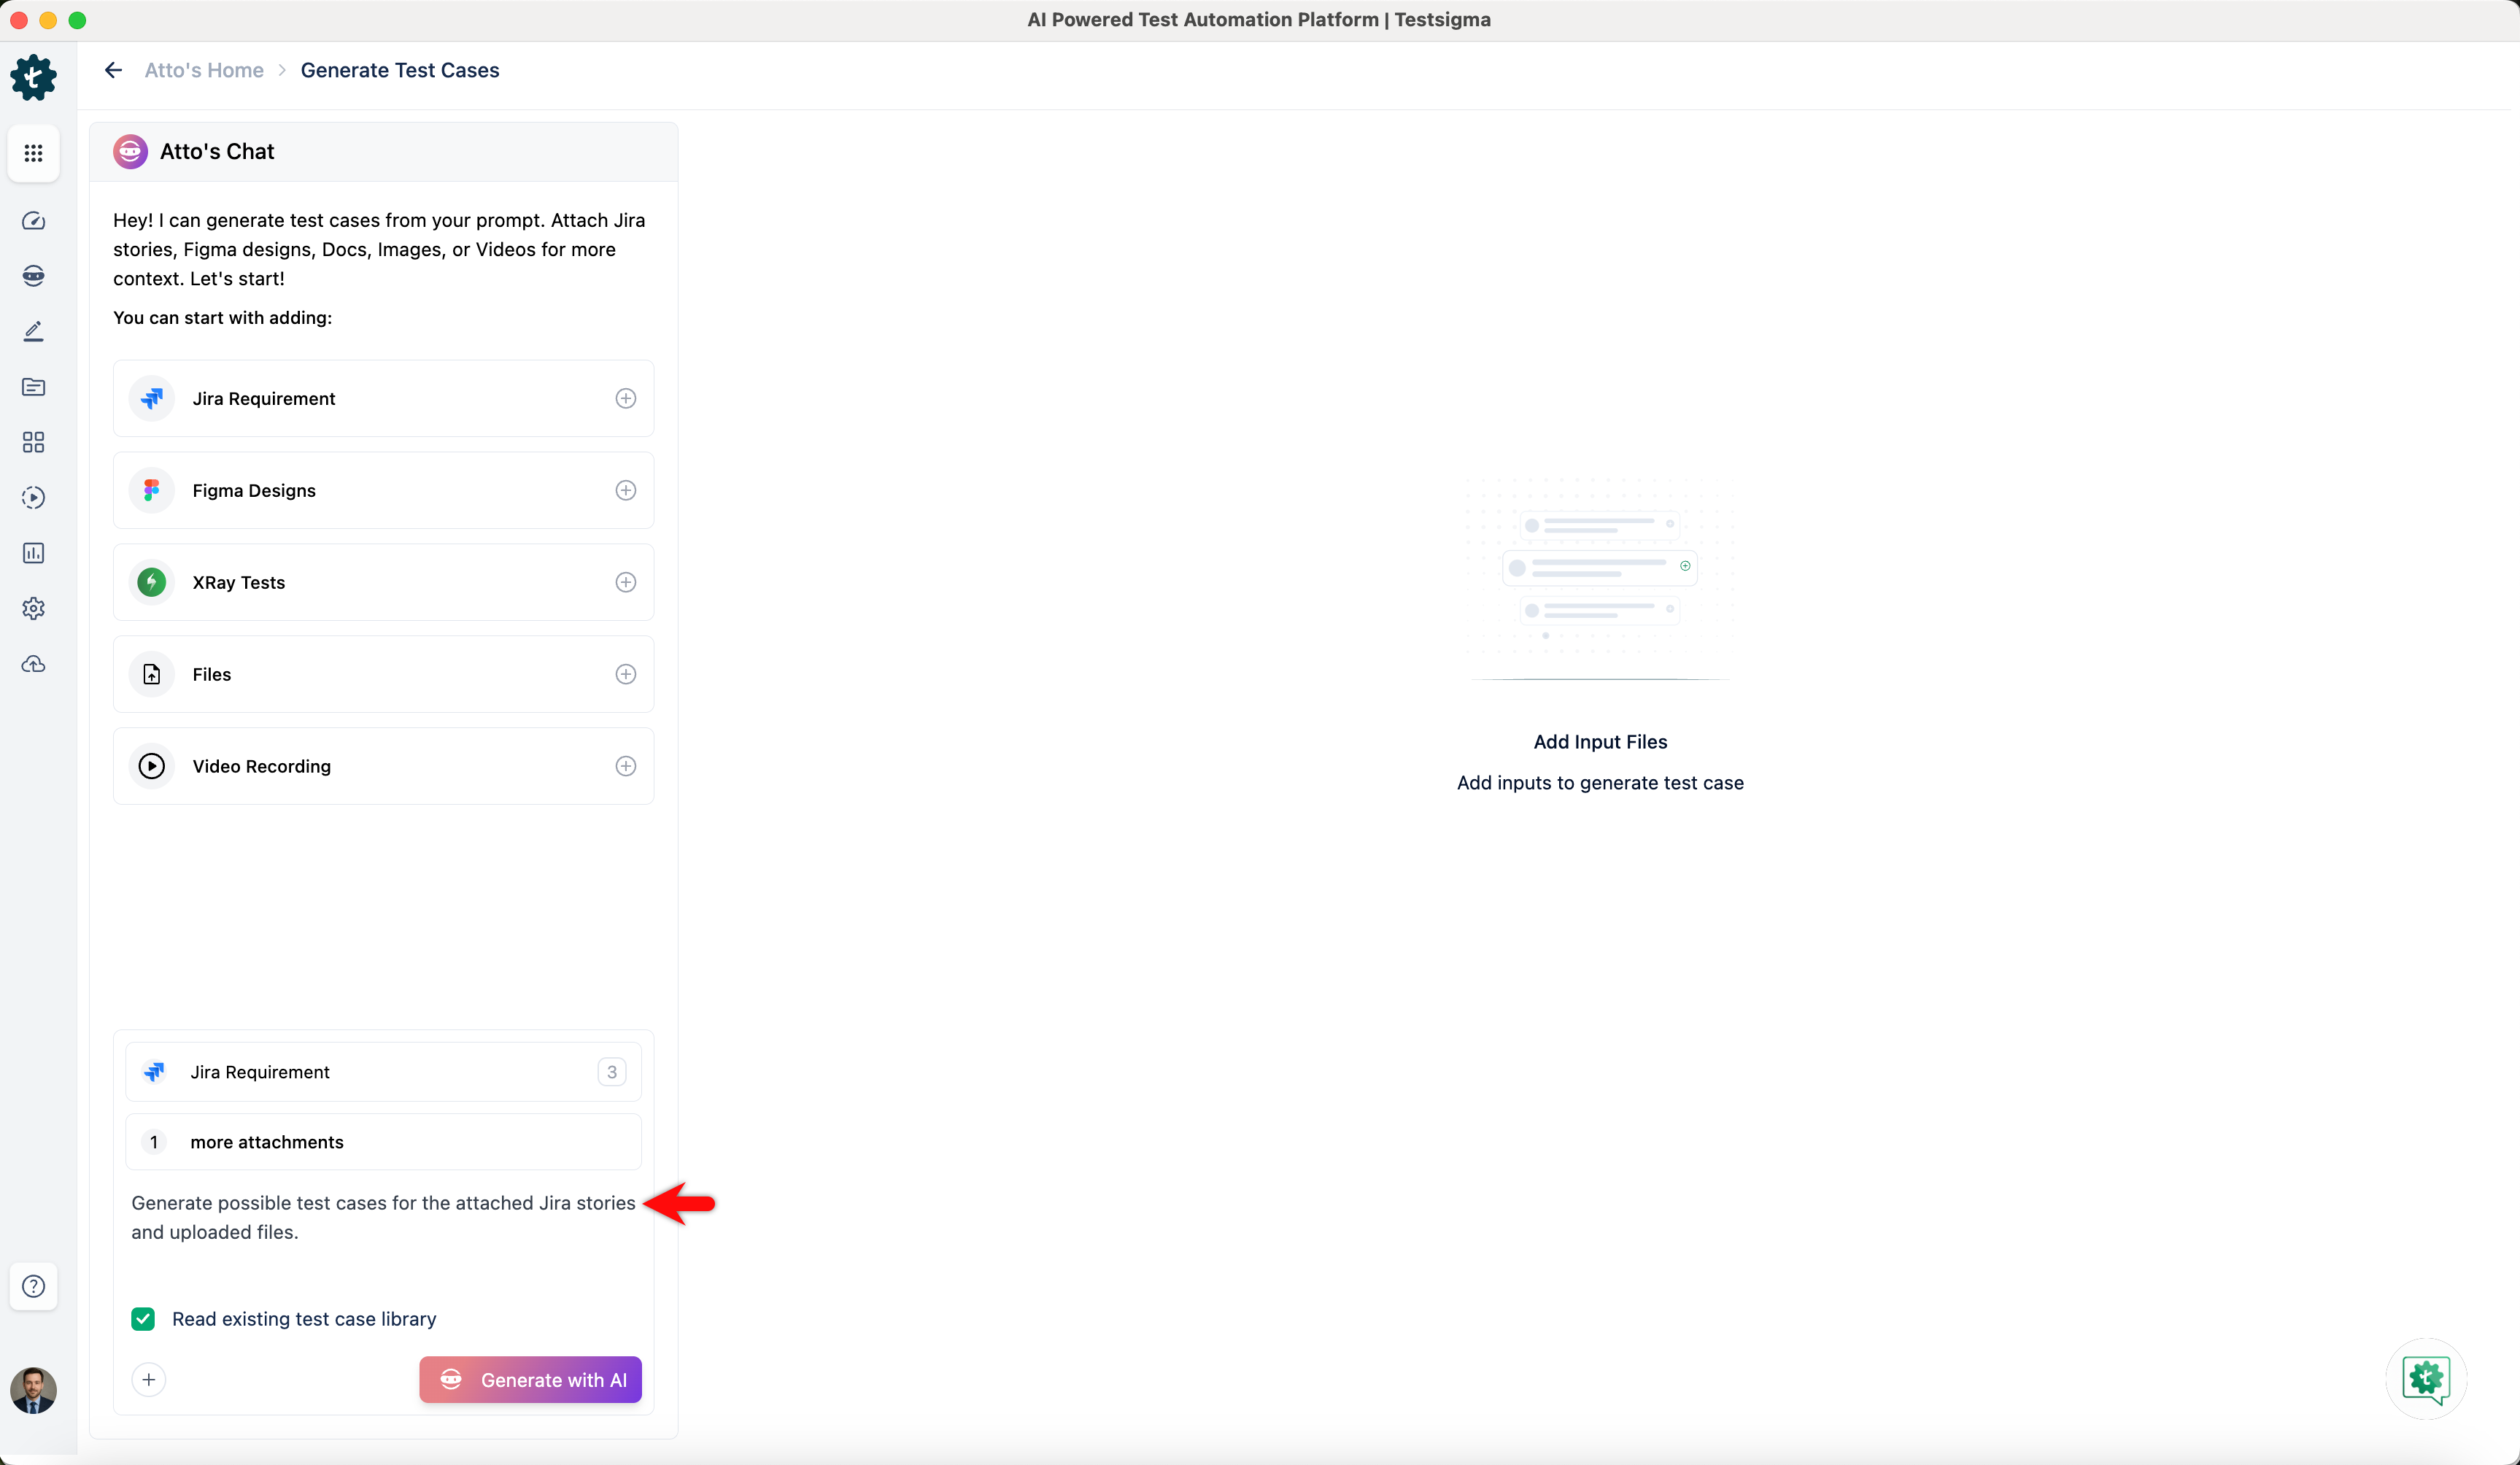Expand the Jira Requirement add option
2520x1465 pixels.
625,398
